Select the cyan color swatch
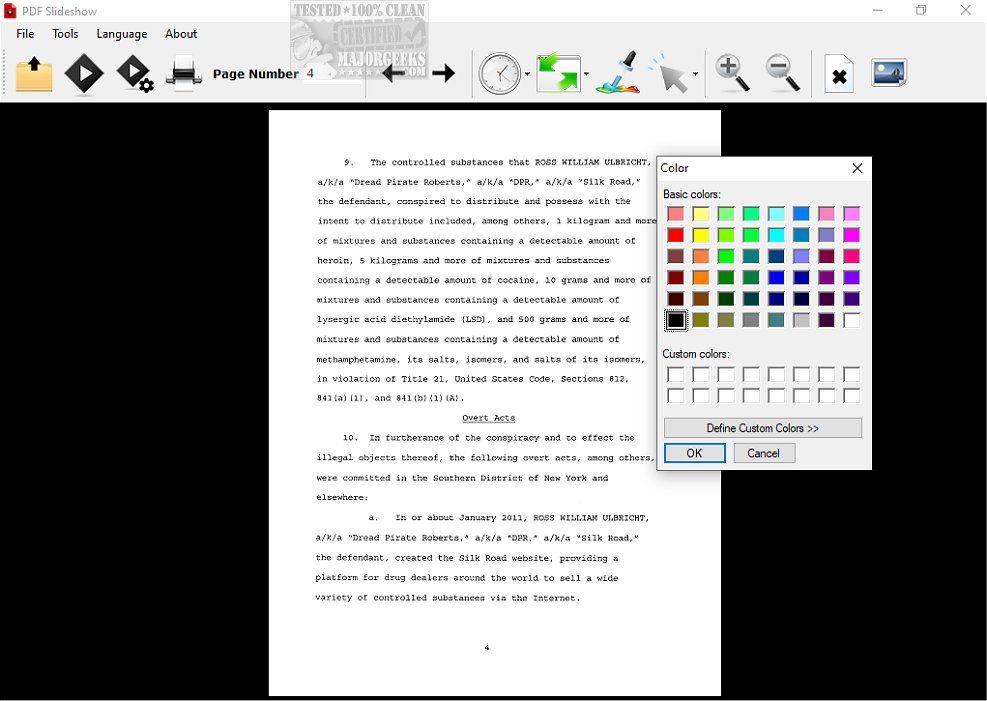The height and width of the screenshot is (701, 987). point(776,235)
